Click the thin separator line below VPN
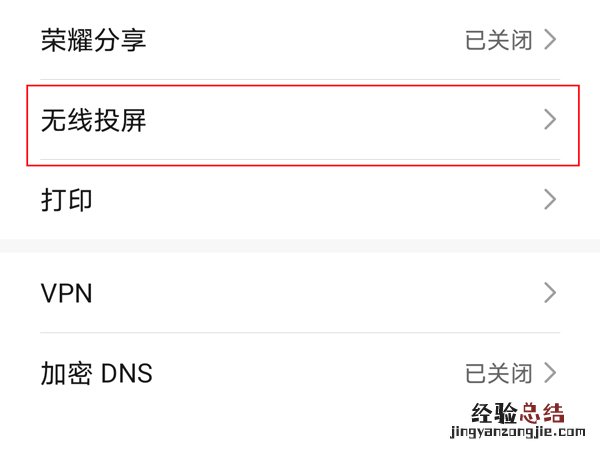 pyautogui.click(x=300, y=333)
